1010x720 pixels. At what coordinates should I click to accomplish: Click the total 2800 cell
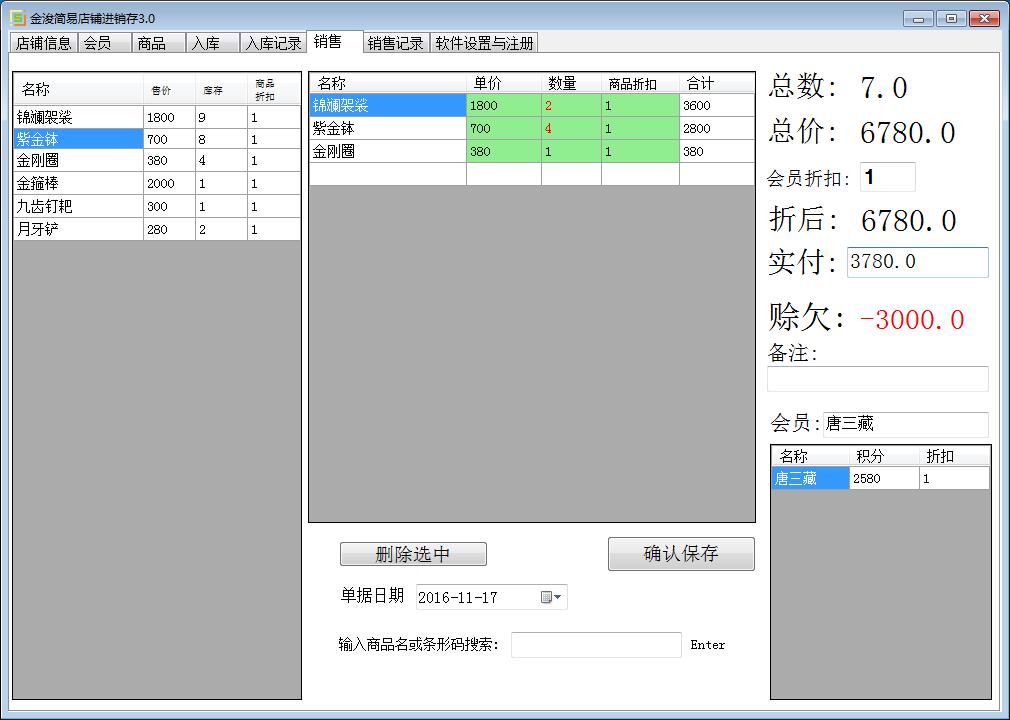pyautogui.click(x=716, y=128)
